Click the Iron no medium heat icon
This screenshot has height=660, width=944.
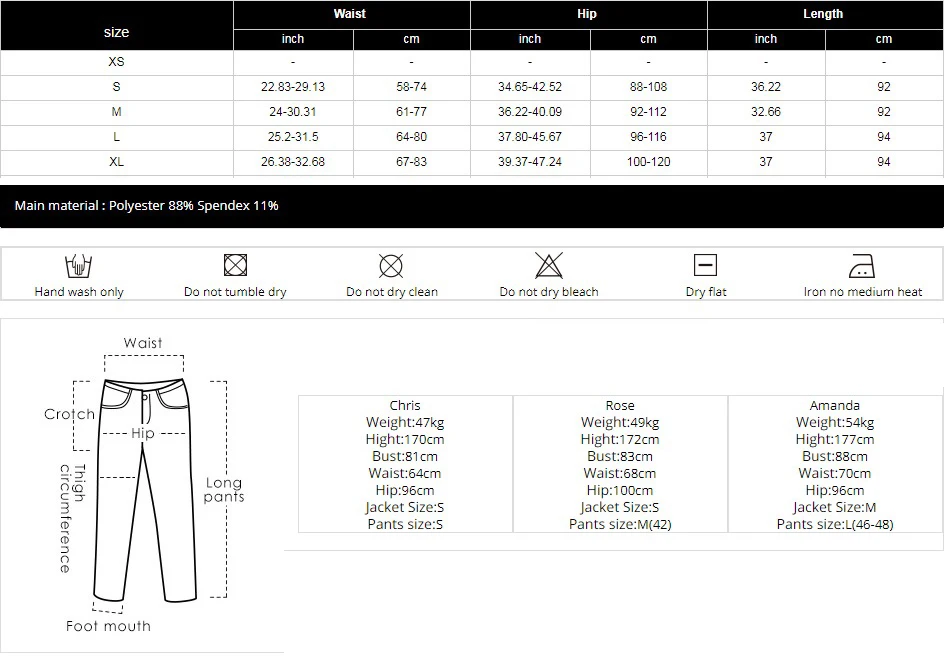pos(862,266)
